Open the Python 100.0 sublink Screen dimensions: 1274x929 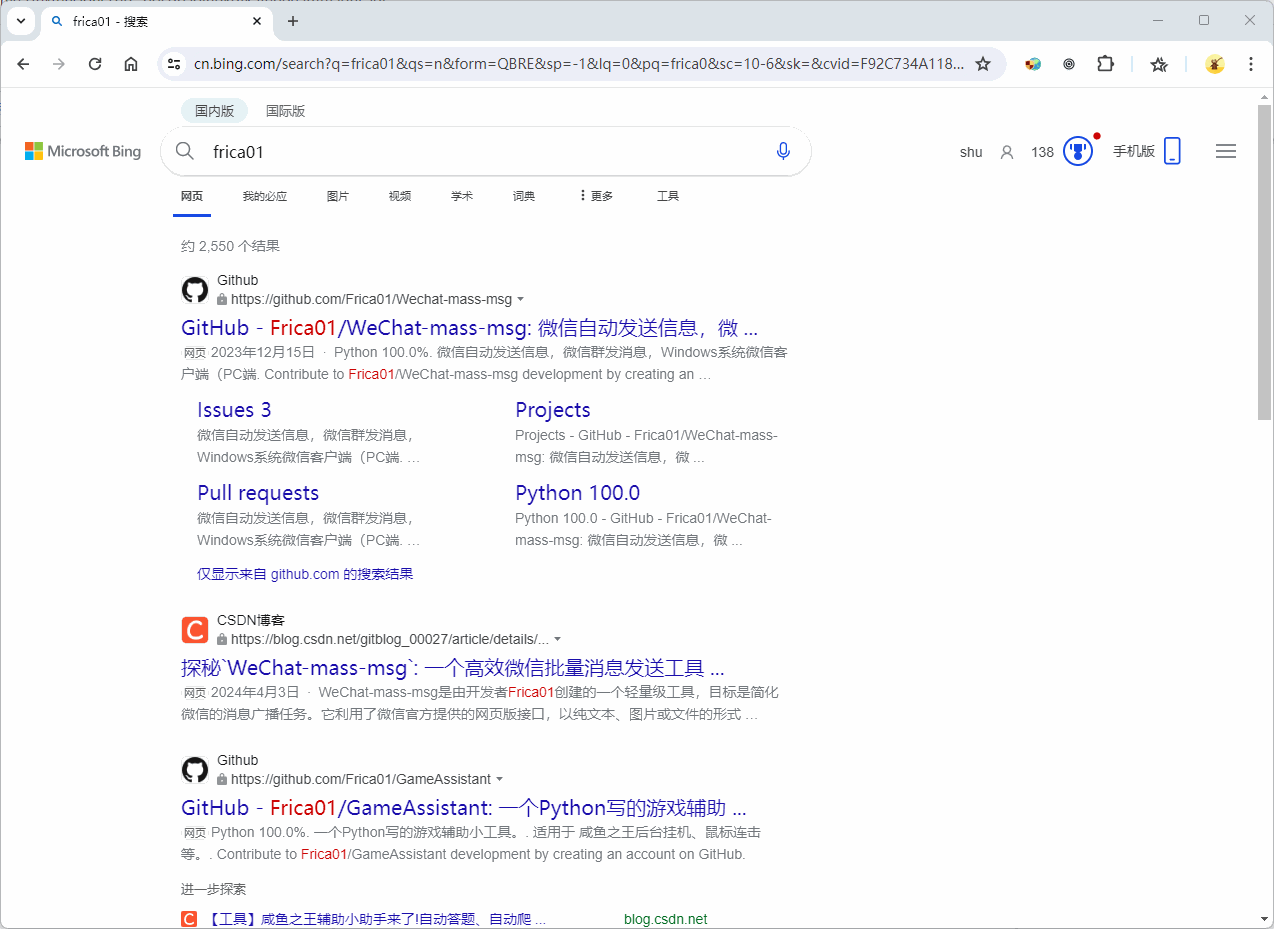tap(577, 493)
